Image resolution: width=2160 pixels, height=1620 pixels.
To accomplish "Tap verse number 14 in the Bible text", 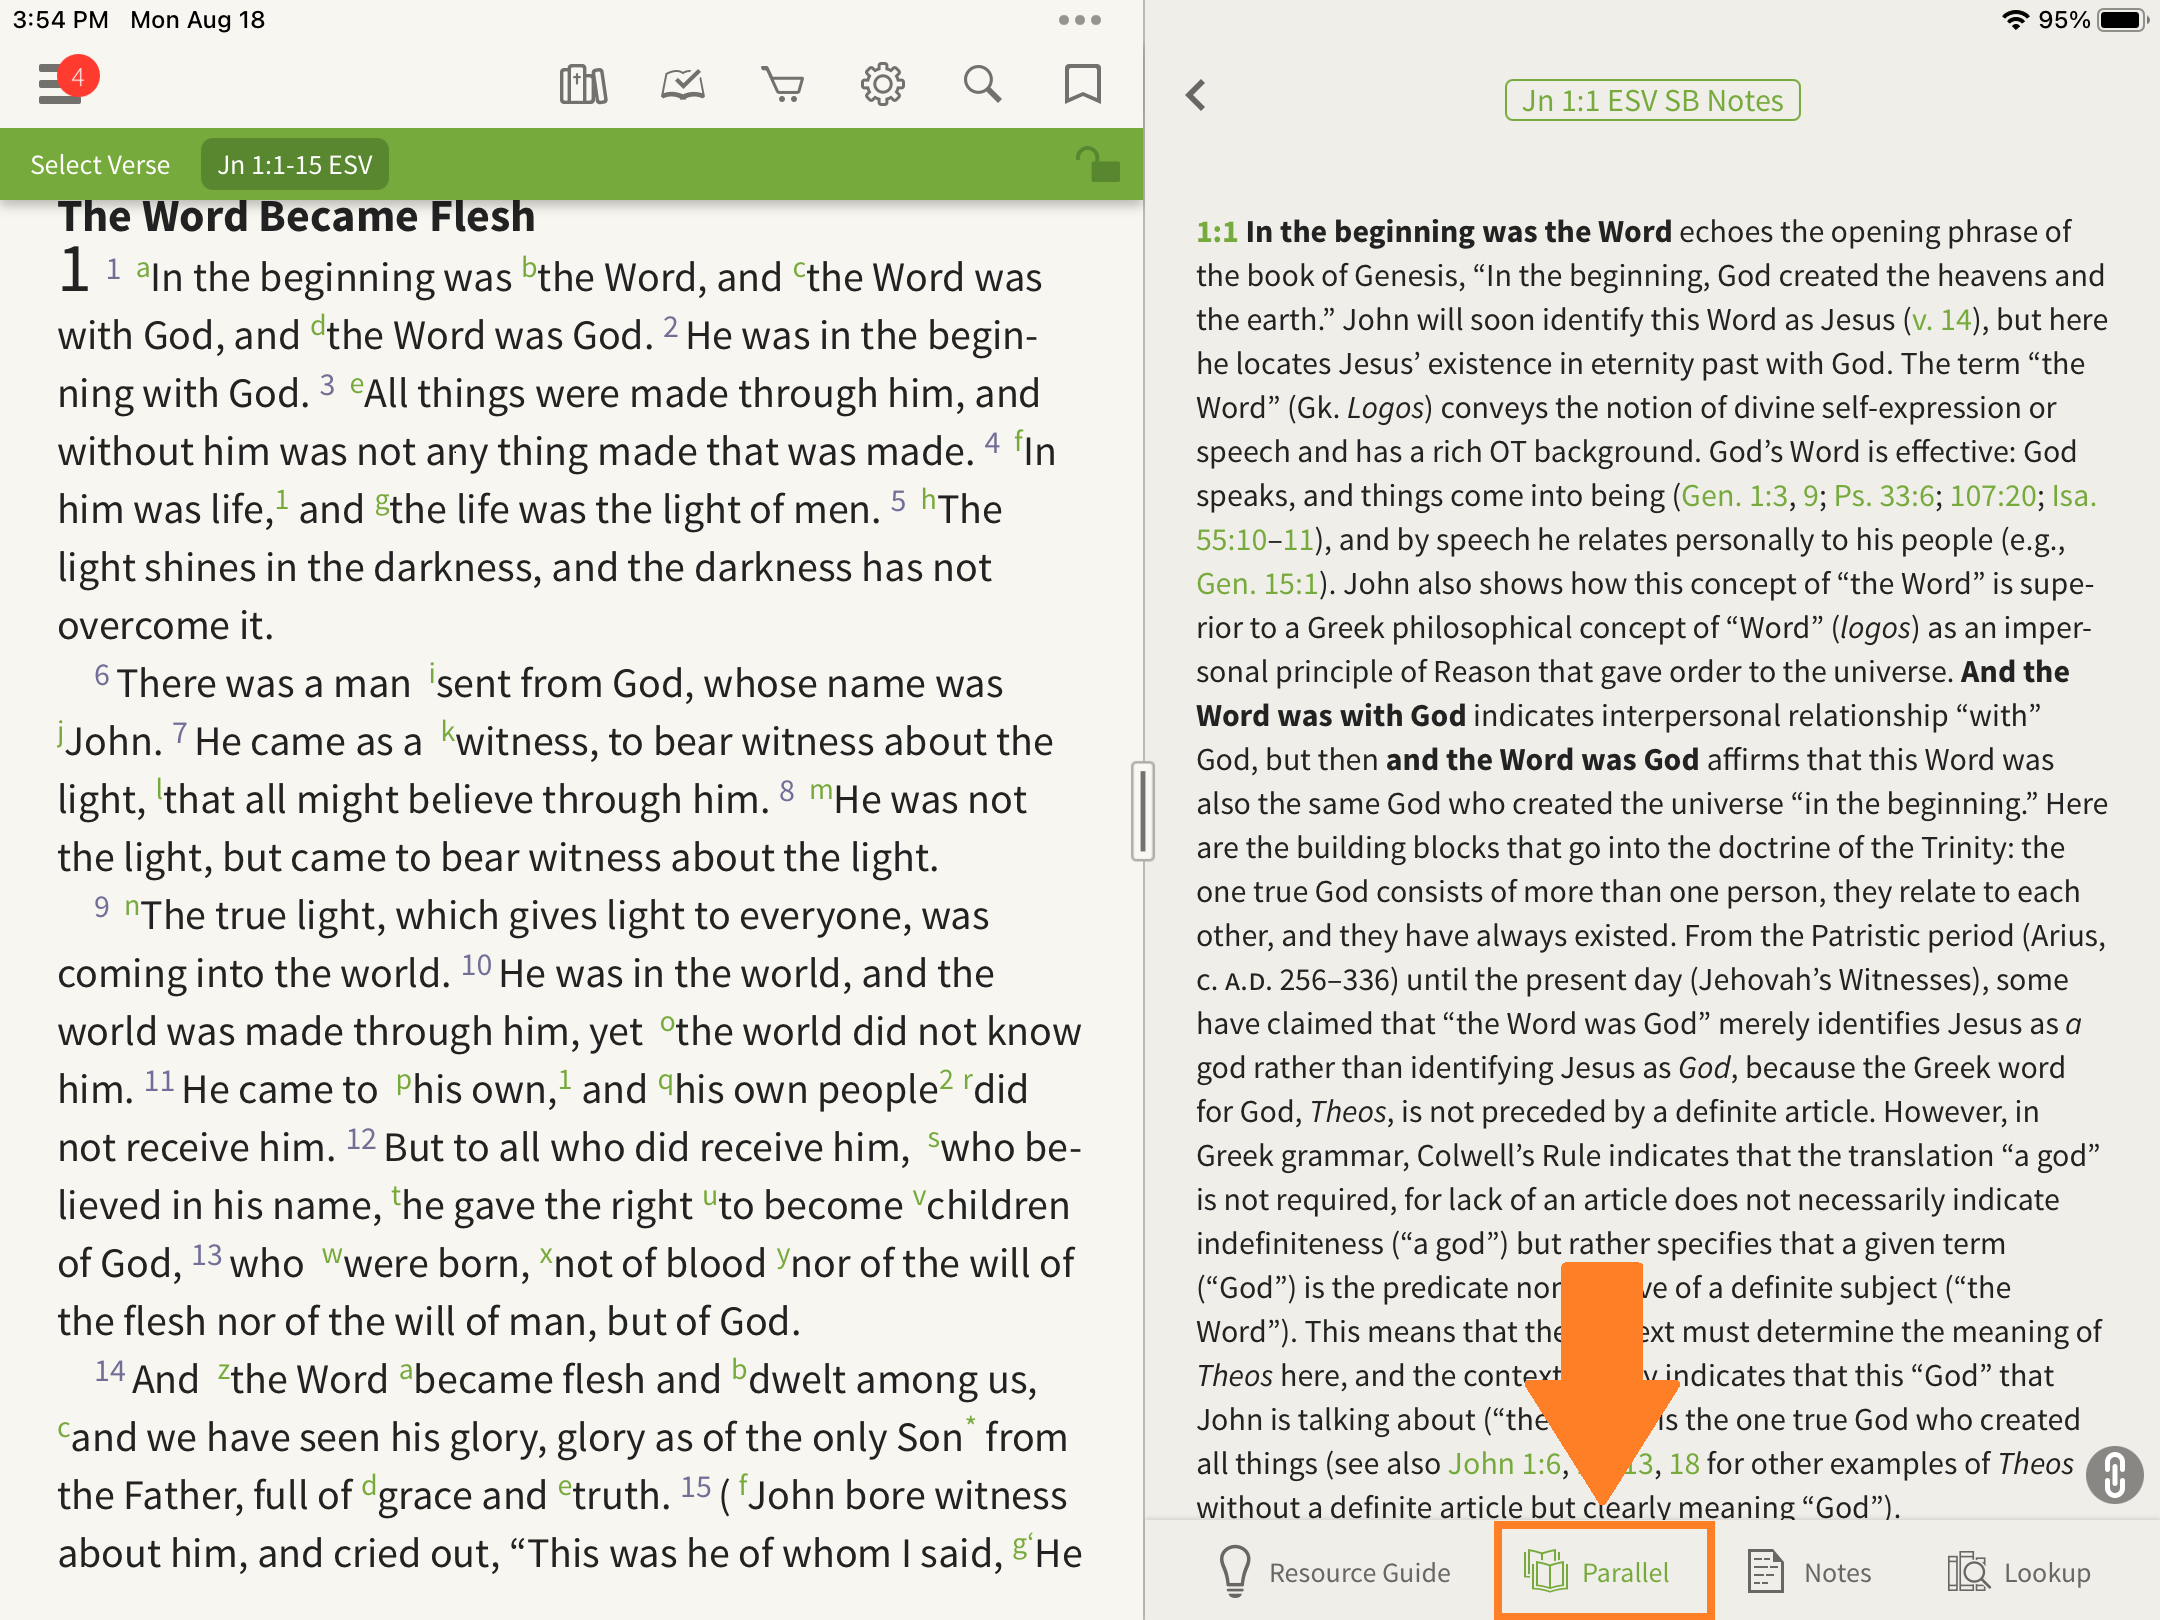I will [x=110, y=1371].
